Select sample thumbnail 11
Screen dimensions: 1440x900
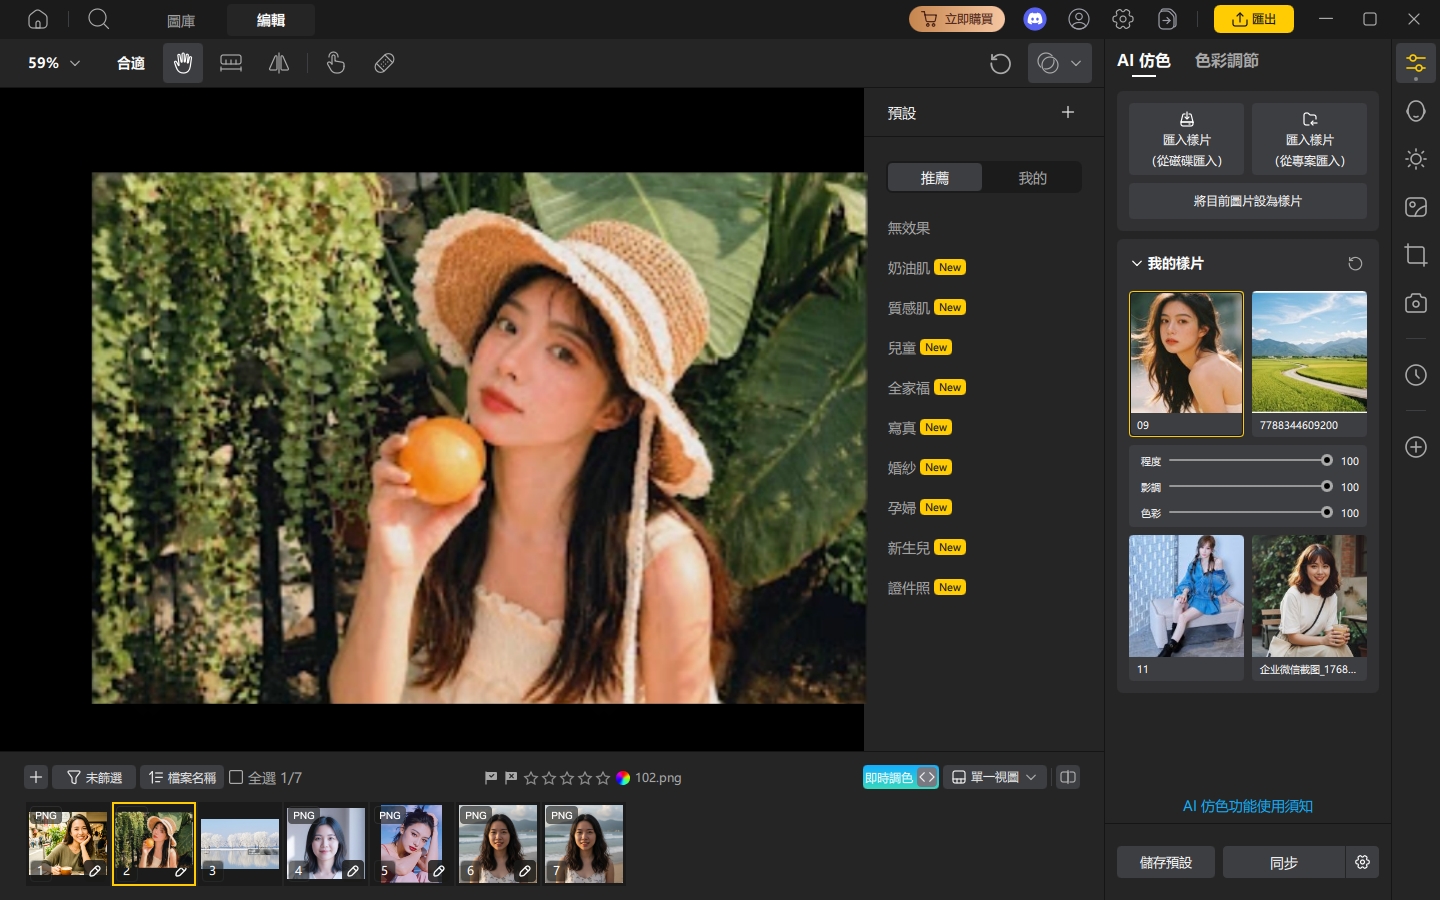click(x=1187, y=607)
